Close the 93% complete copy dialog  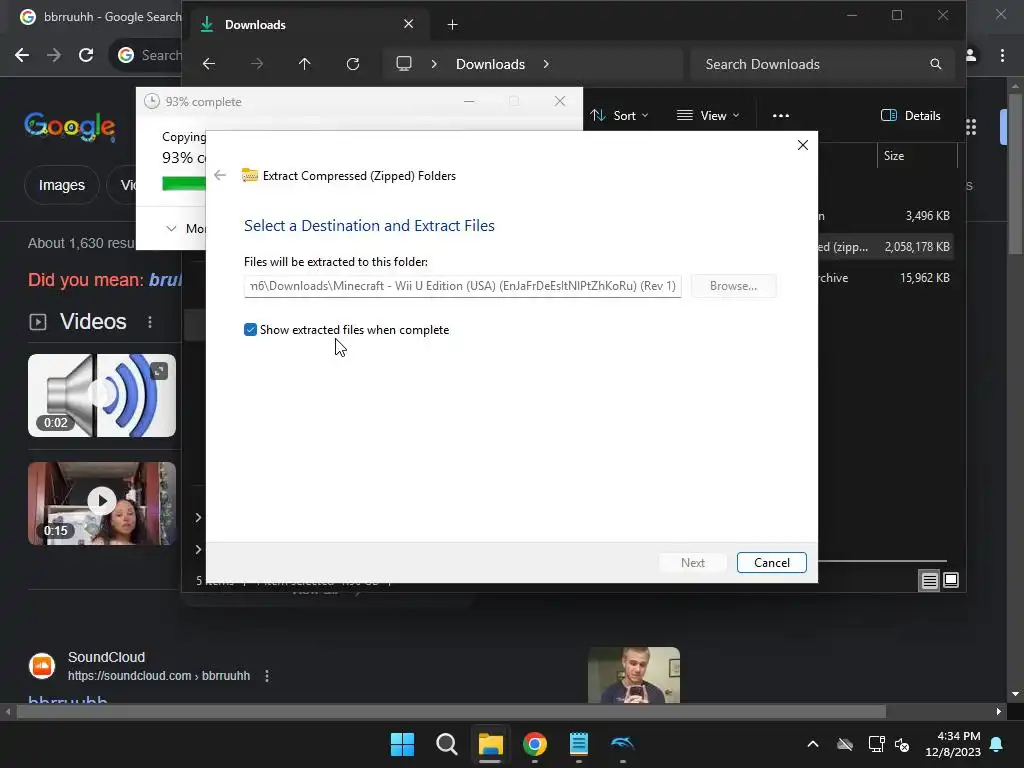coord(560,101)
